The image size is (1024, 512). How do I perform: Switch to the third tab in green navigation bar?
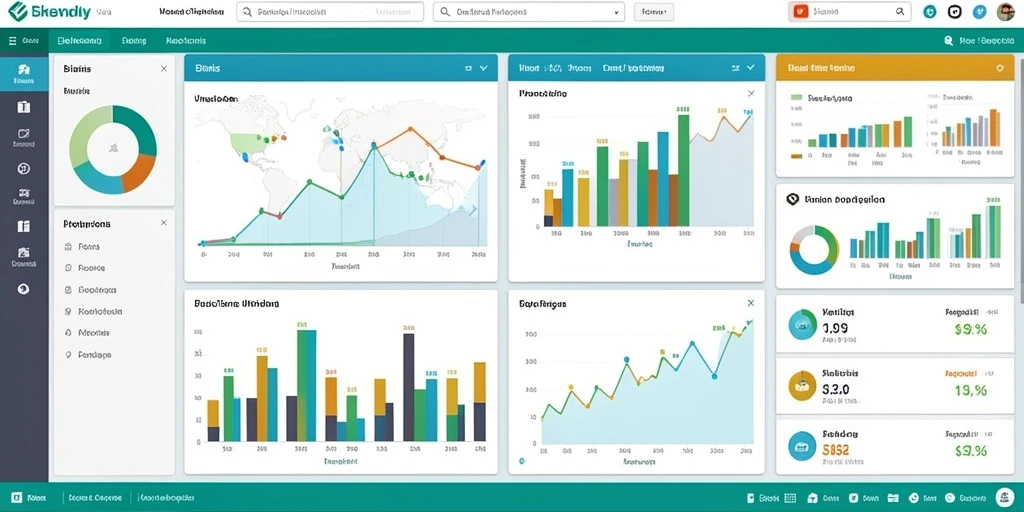(x=185, y=40)
